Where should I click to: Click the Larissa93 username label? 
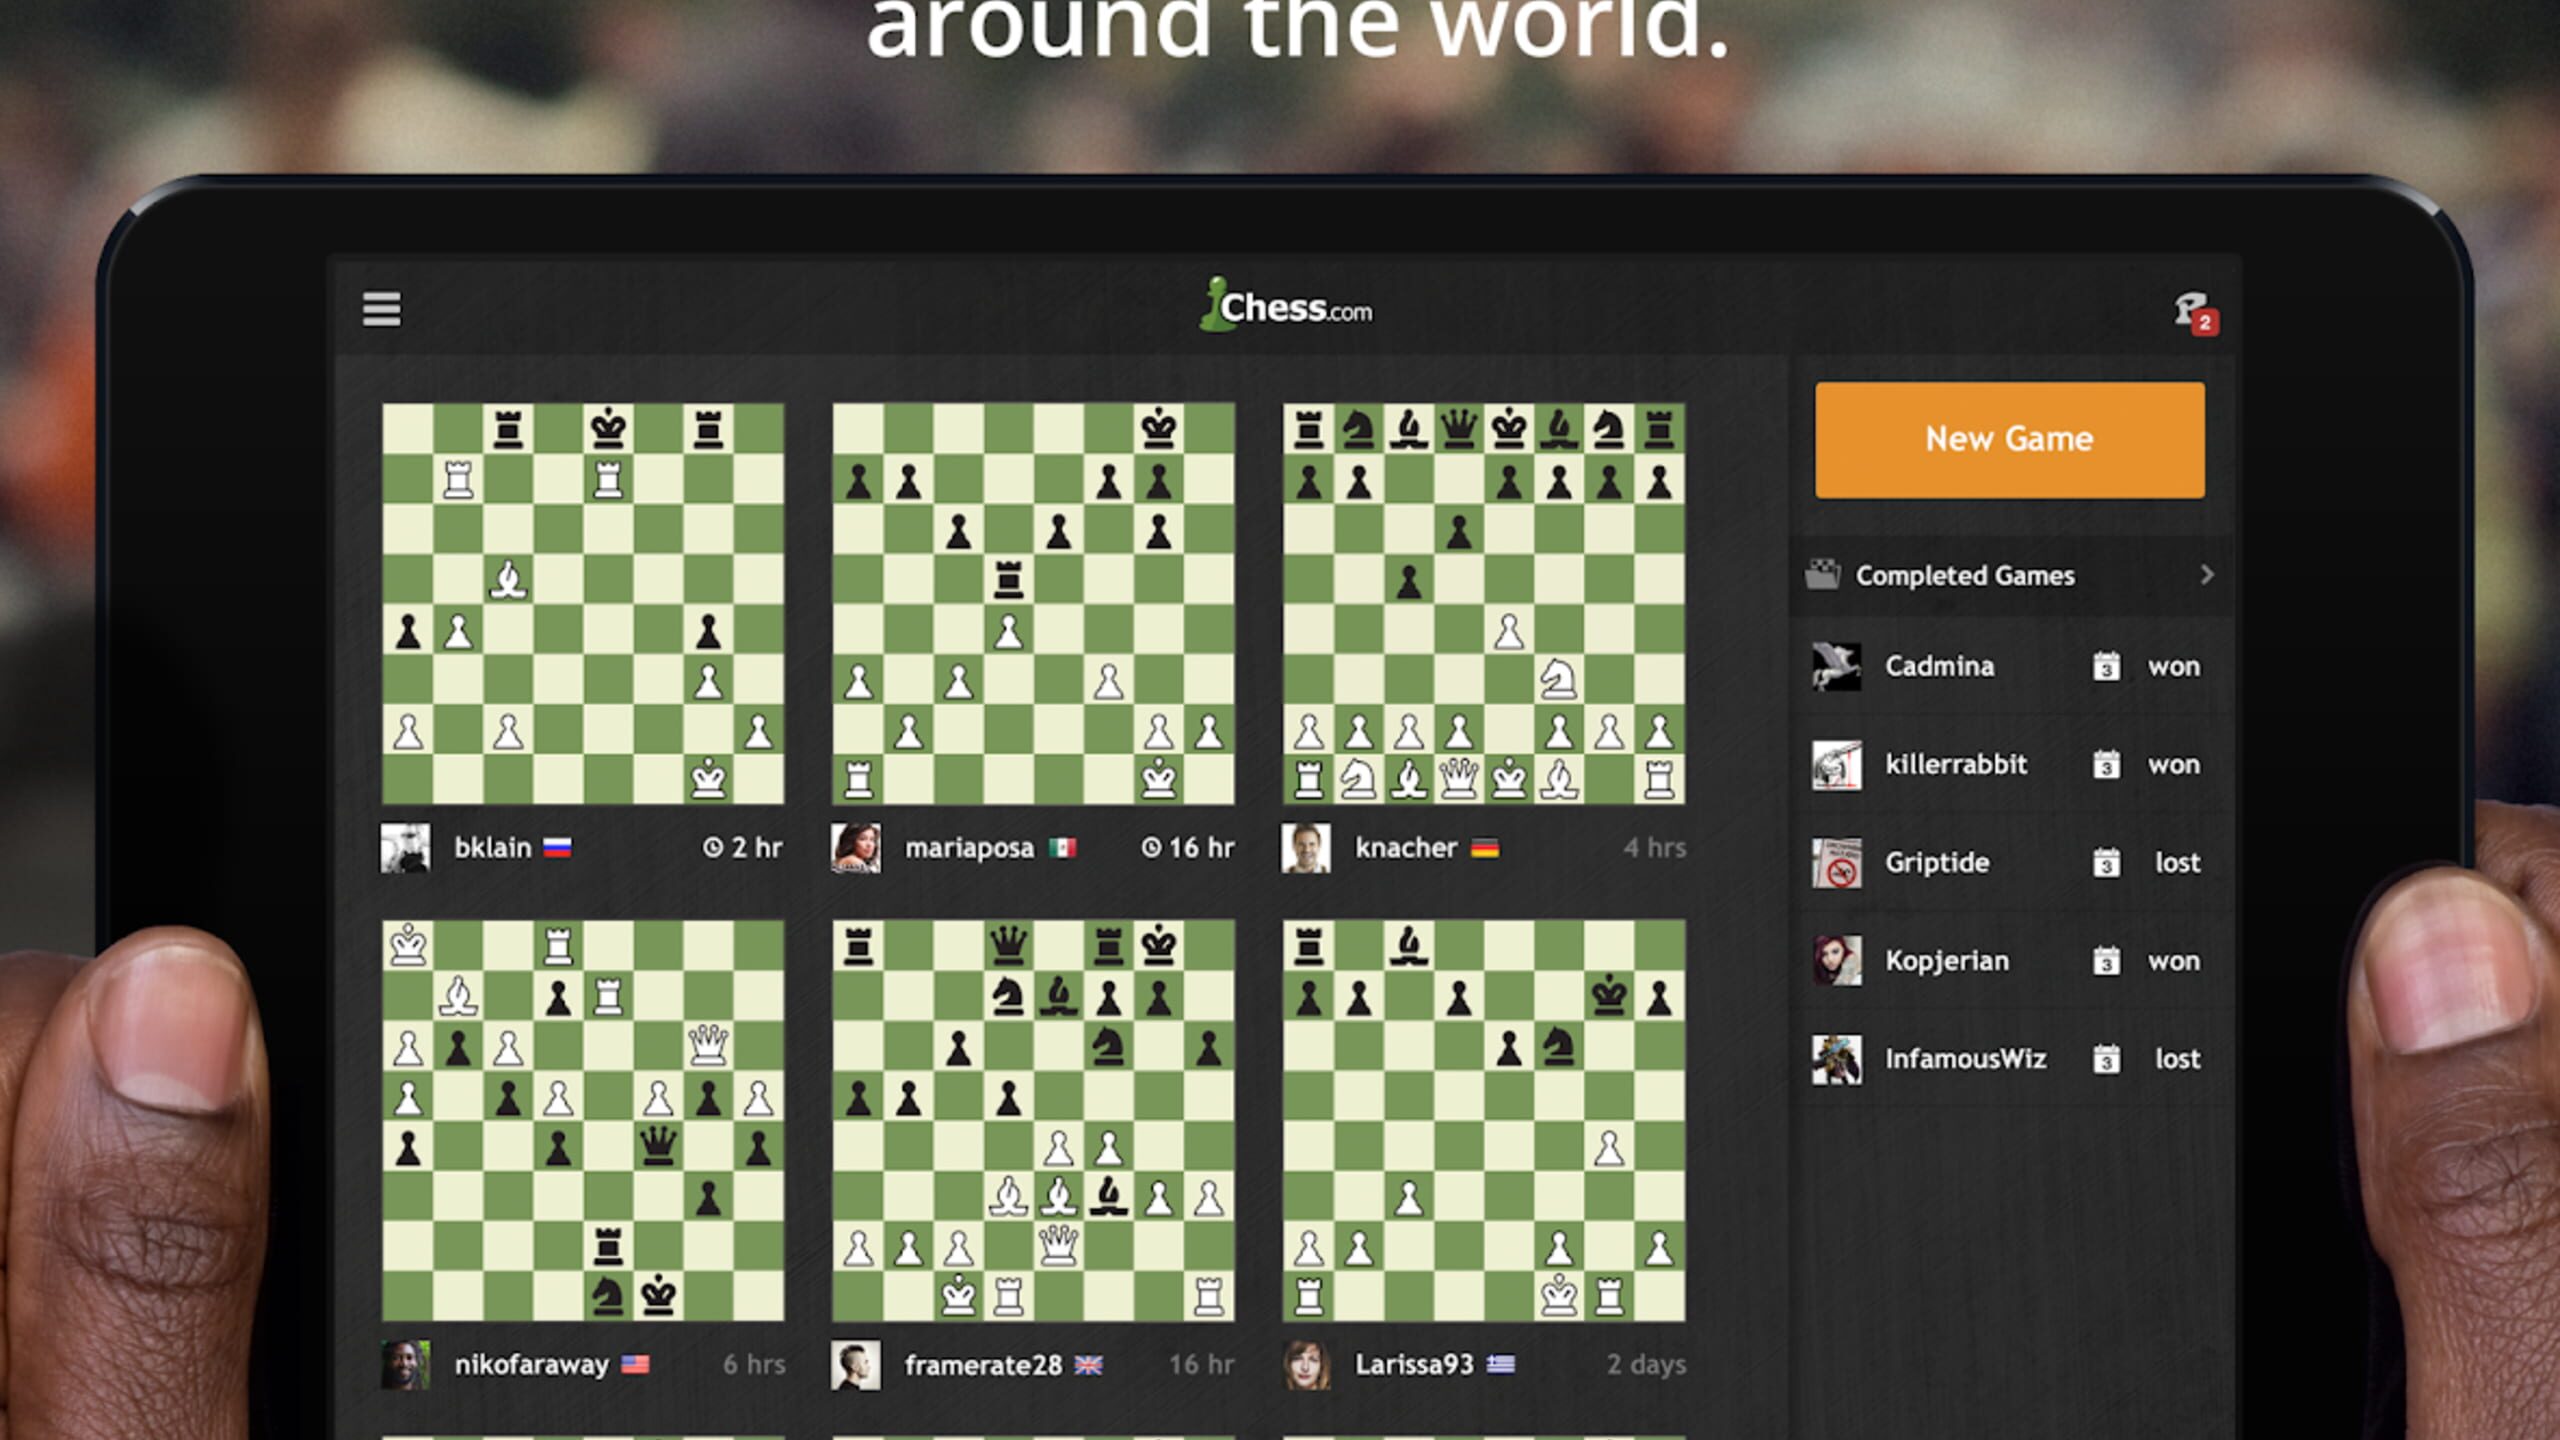[1413, 1365]
